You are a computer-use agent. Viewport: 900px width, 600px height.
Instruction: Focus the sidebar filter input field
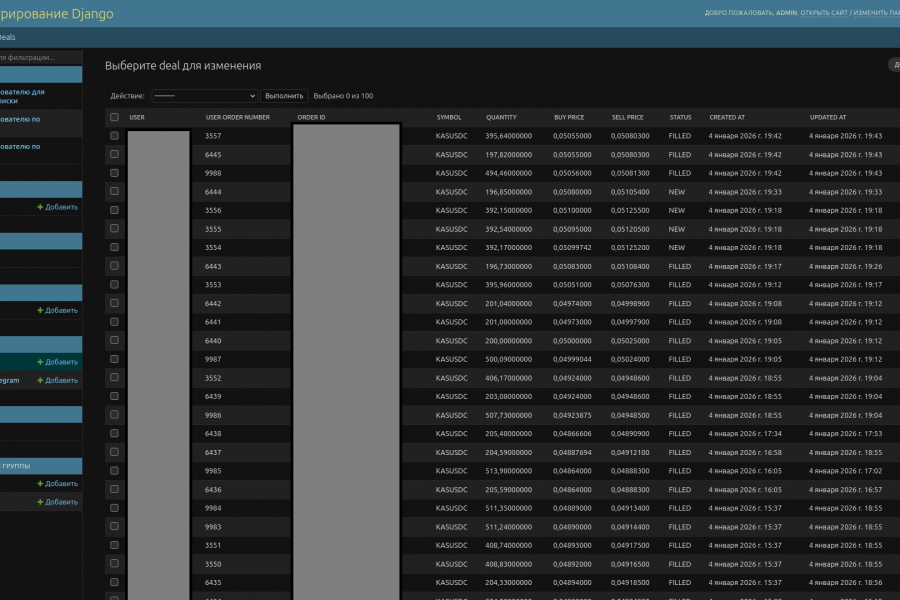point(41,57)
